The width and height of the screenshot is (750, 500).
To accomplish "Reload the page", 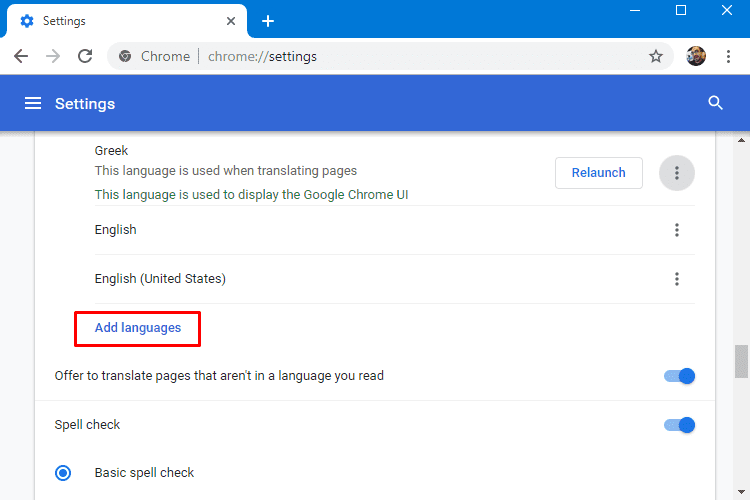I will (x=85, y=56).
